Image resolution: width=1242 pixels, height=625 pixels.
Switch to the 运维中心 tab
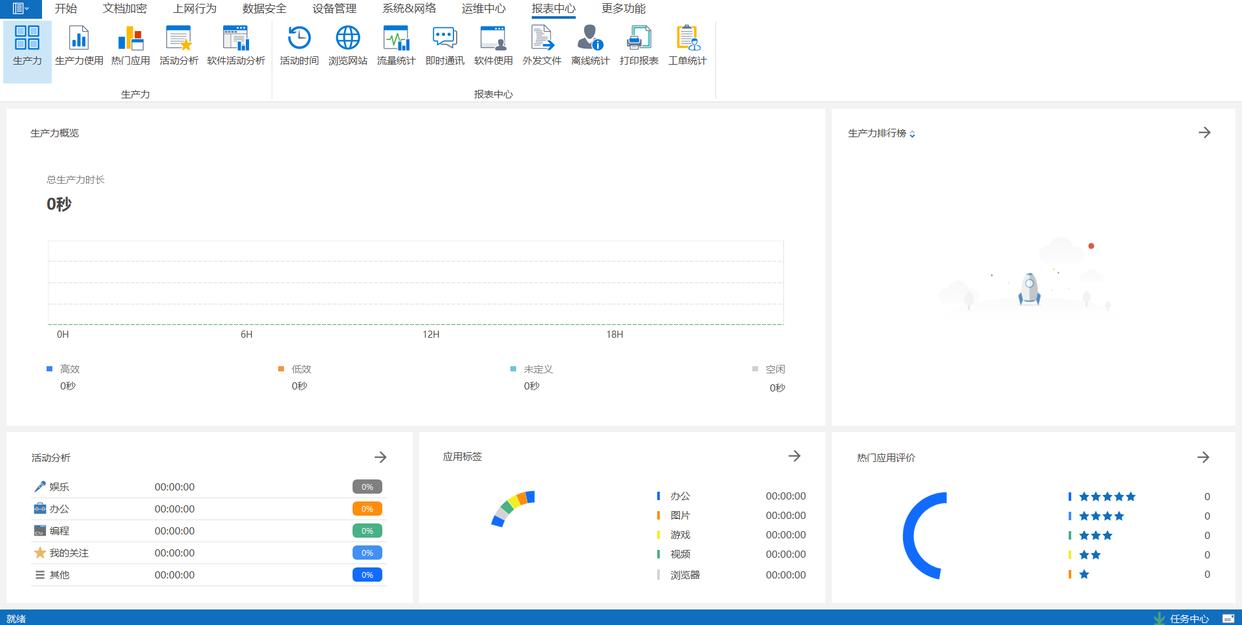point(483,9)
